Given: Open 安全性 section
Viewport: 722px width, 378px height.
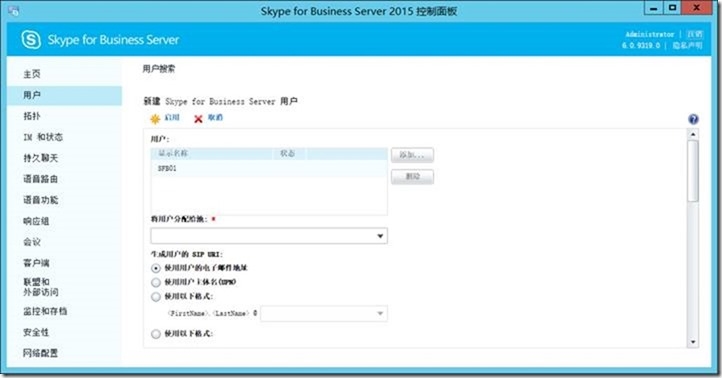Looking at the screenshot, I should point(36,332).
